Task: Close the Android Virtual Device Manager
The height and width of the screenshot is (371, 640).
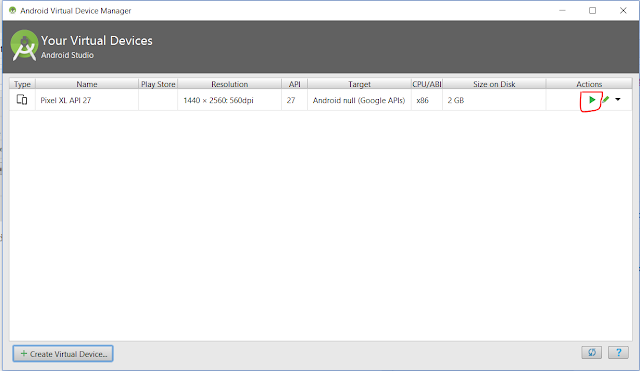Action: coord(623,10)
